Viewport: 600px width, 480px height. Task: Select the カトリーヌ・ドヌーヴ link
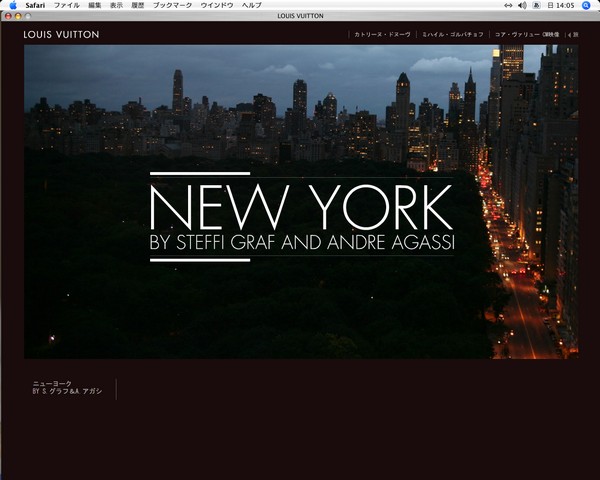[381, 35]
